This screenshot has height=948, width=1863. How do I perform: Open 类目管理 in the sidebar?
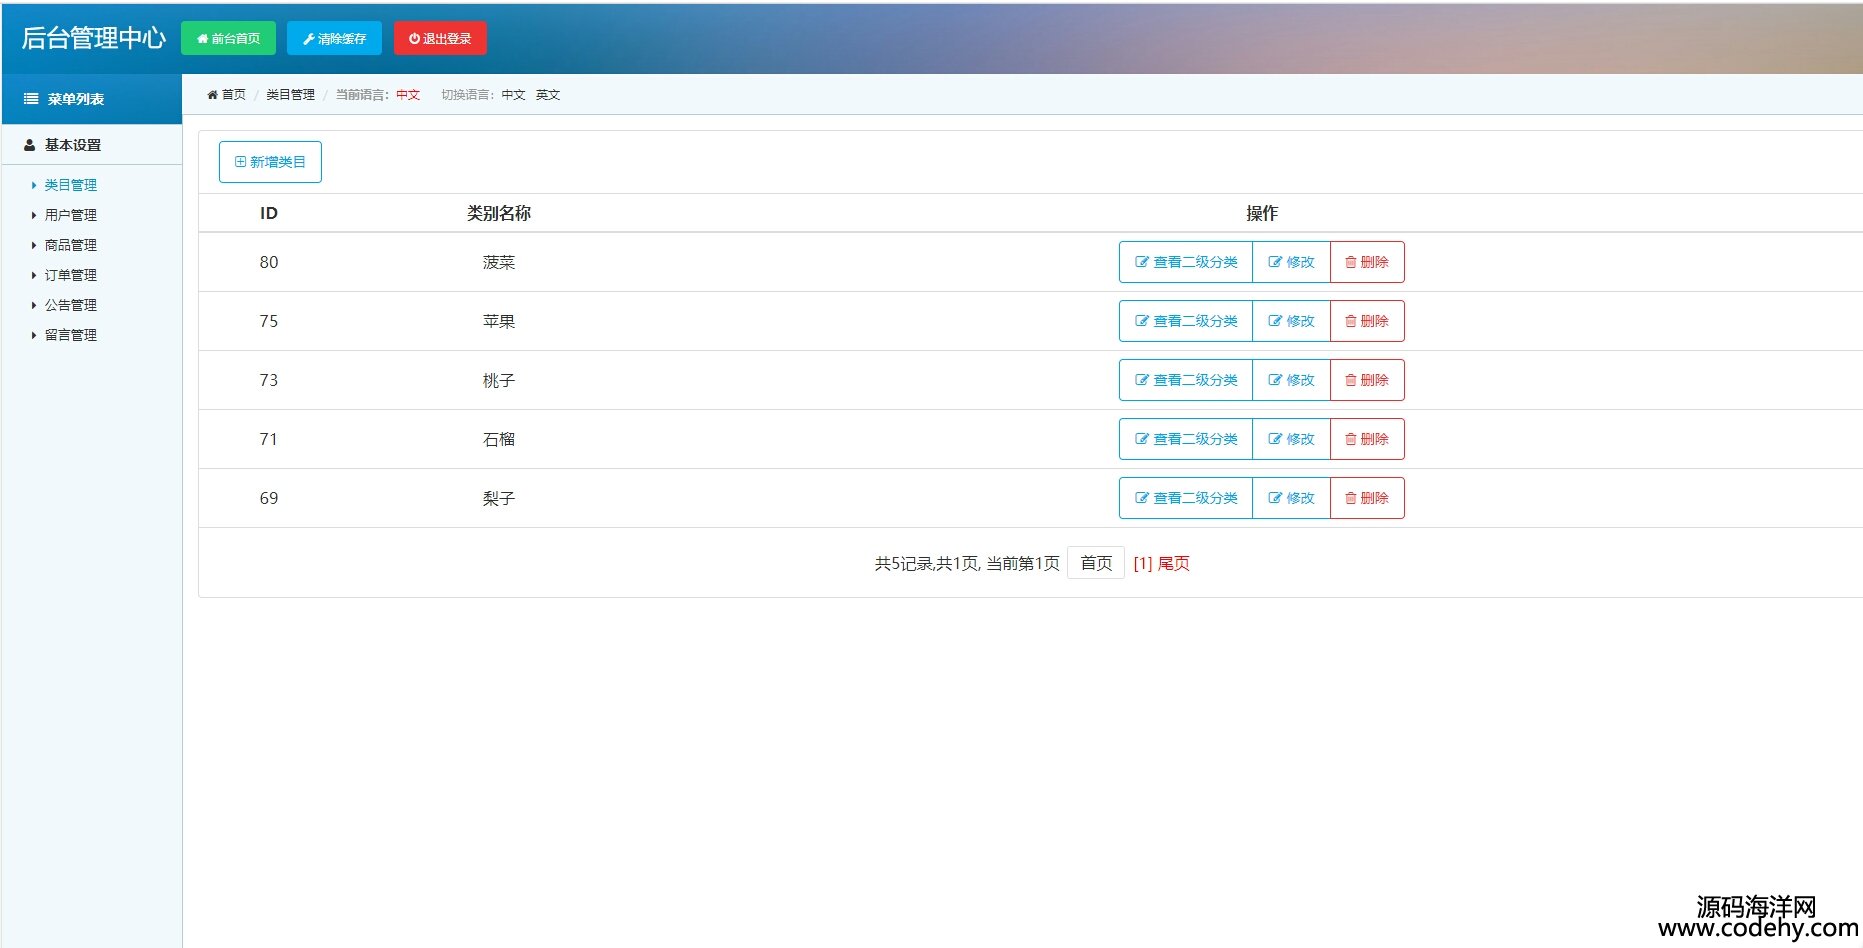coord(71,185)
